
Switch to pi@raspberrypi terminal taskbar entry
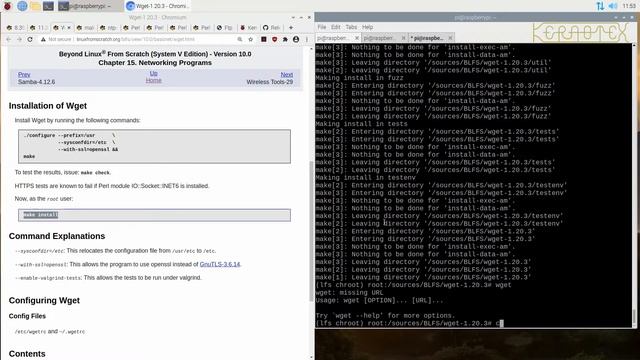pyautogui.click(x=90, y=6)
